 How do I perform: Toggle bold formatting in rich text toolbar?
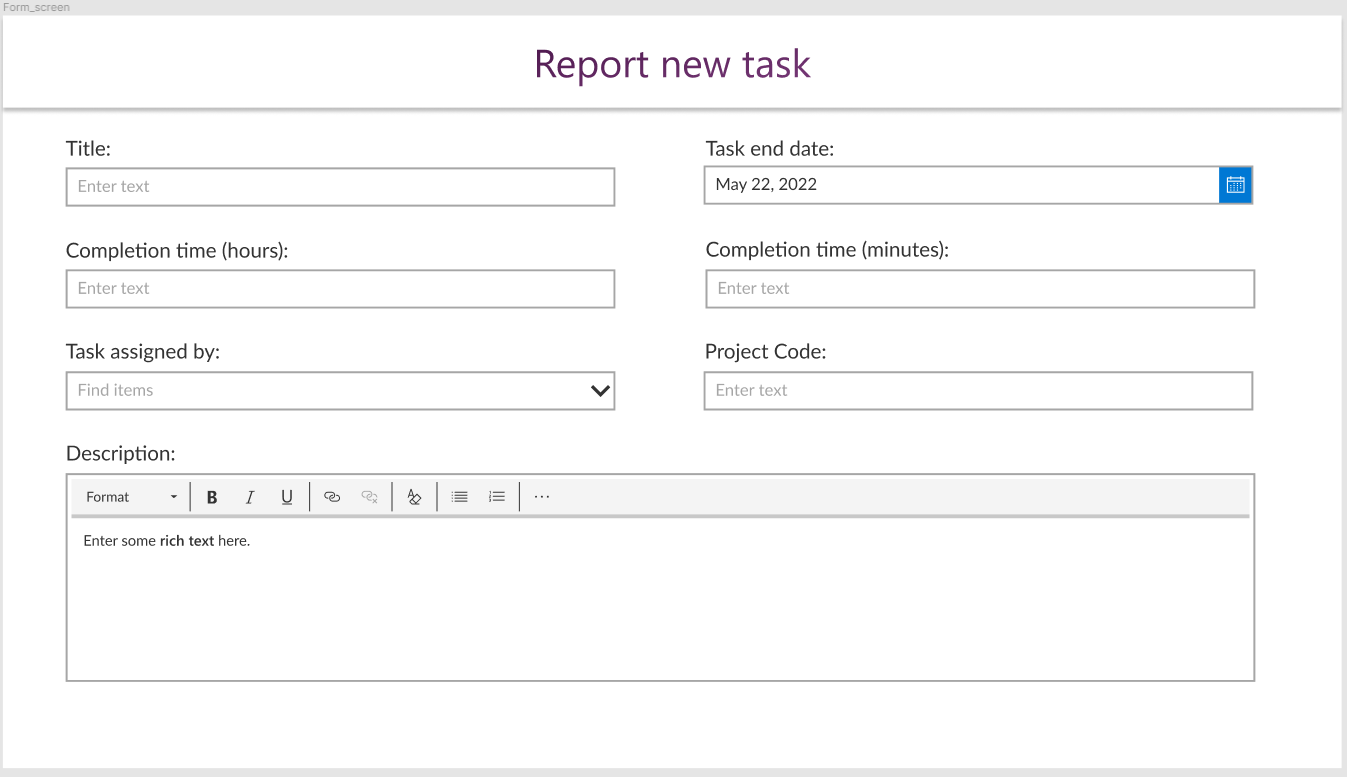[x=212, y=497]
